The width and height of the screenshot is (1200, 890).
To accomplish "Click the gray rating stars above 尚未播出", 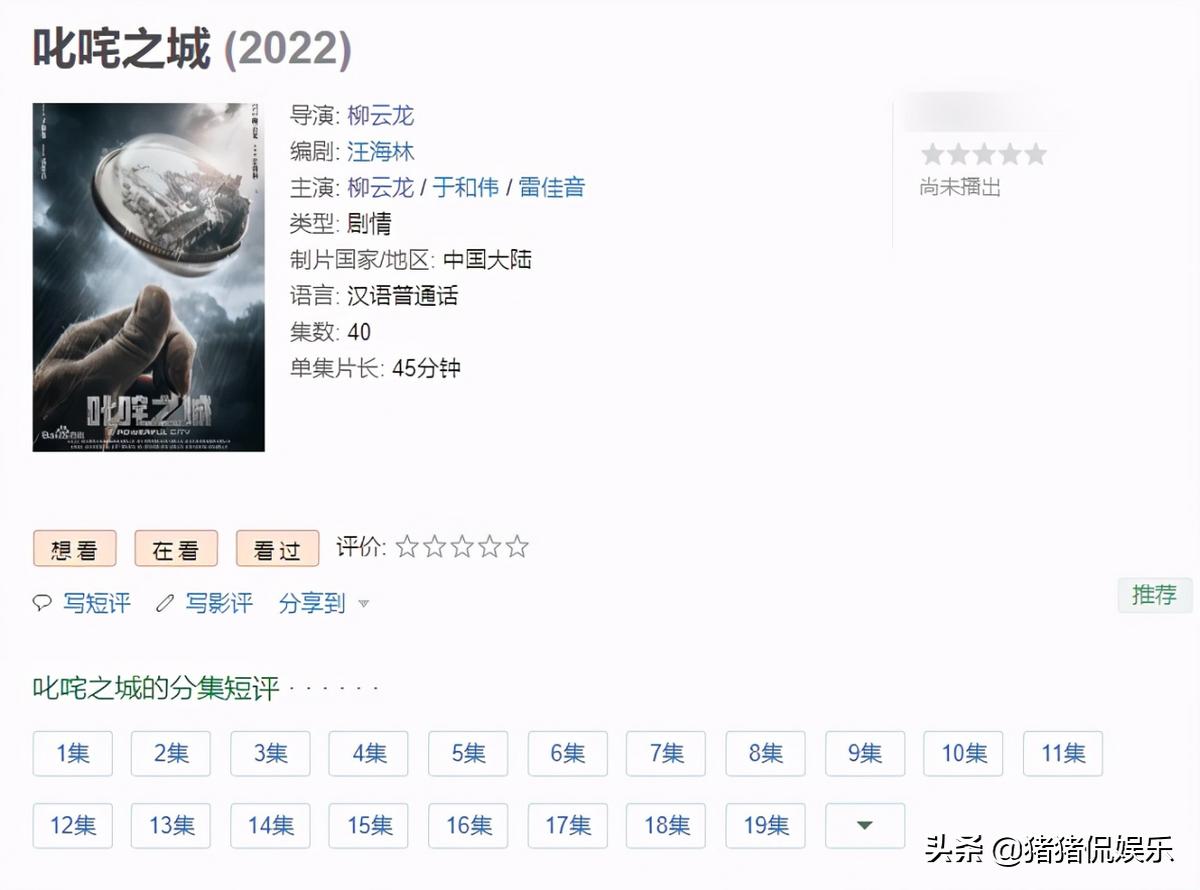I will click(x=983, y=154).
